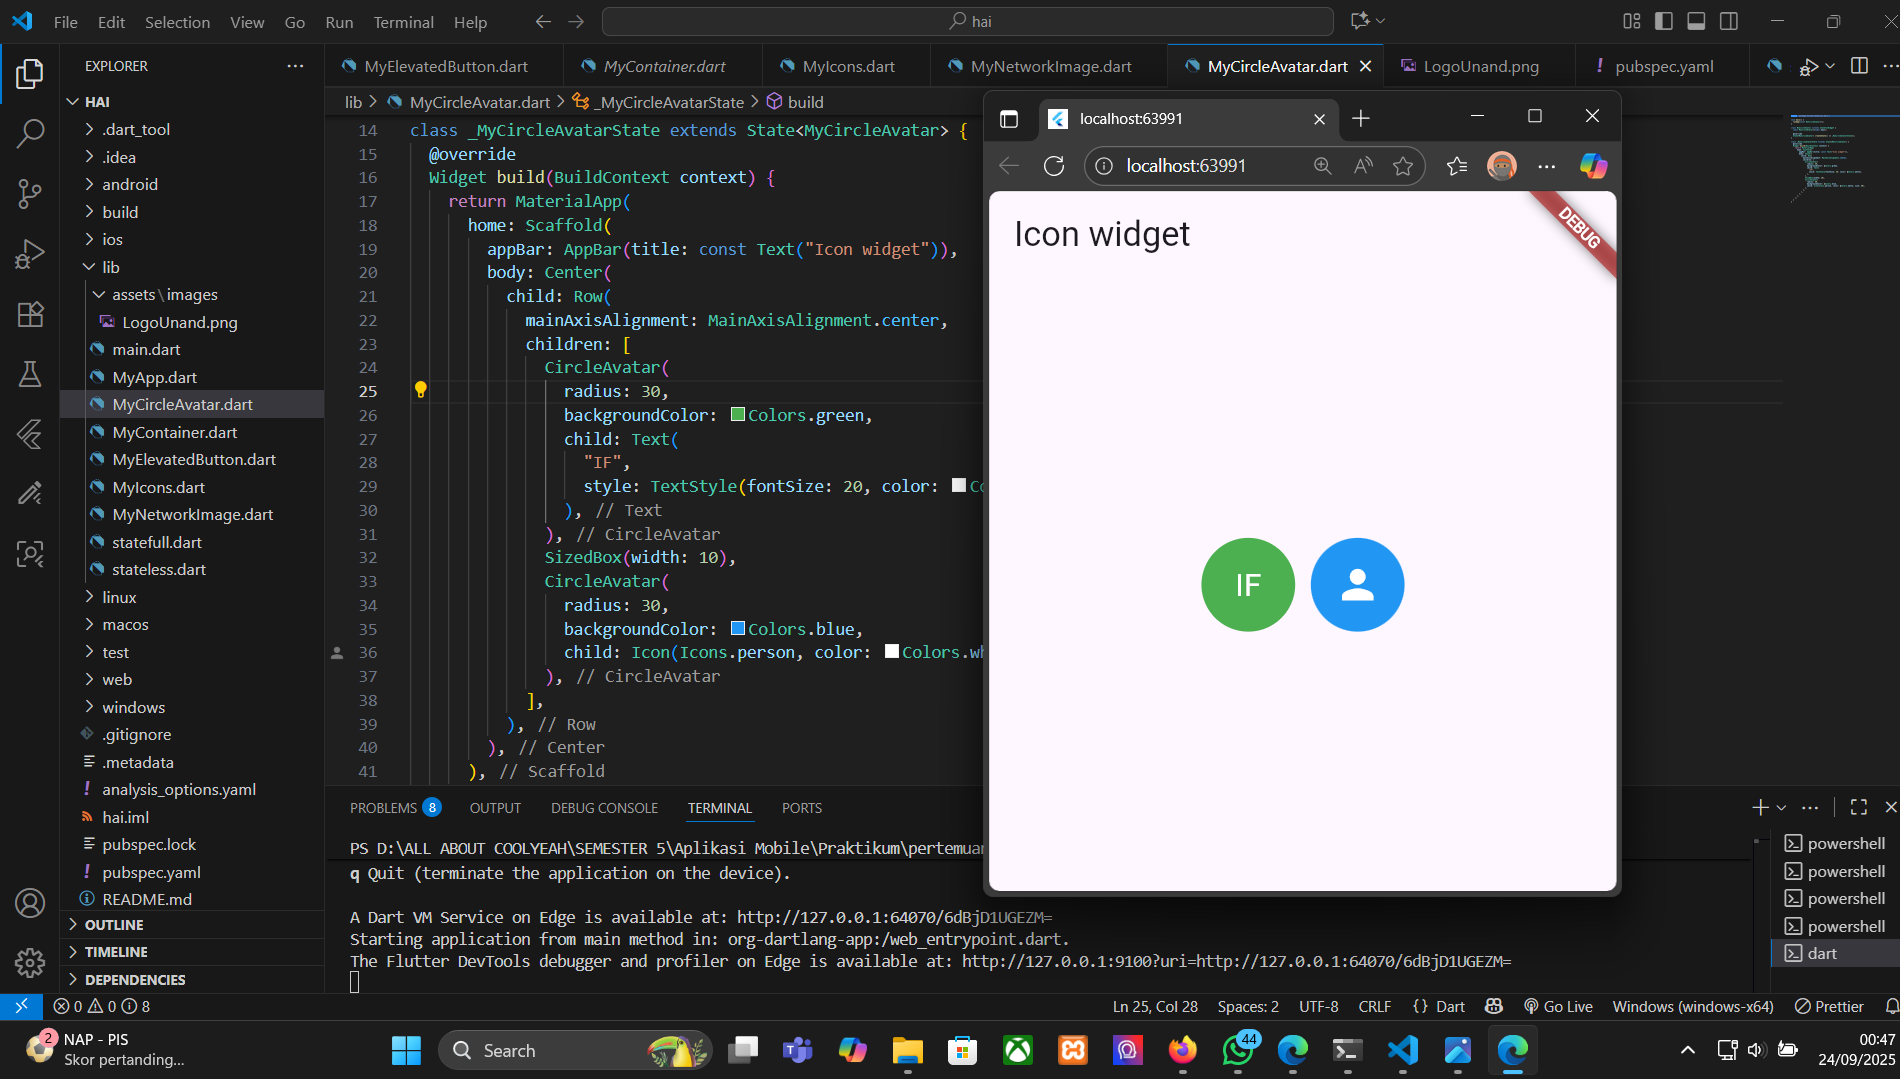Click the lightbulb code action icon
1900x1079 pixels.
[421, 390]
